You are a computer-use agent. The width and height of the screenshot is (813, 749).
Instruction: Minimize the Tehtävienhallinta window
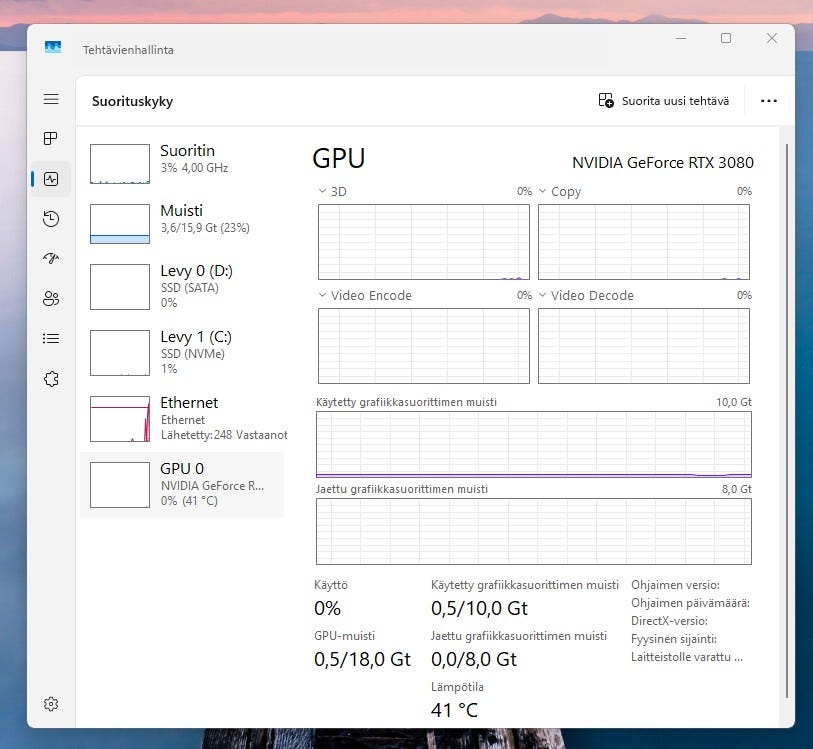(x=681, y=38)
